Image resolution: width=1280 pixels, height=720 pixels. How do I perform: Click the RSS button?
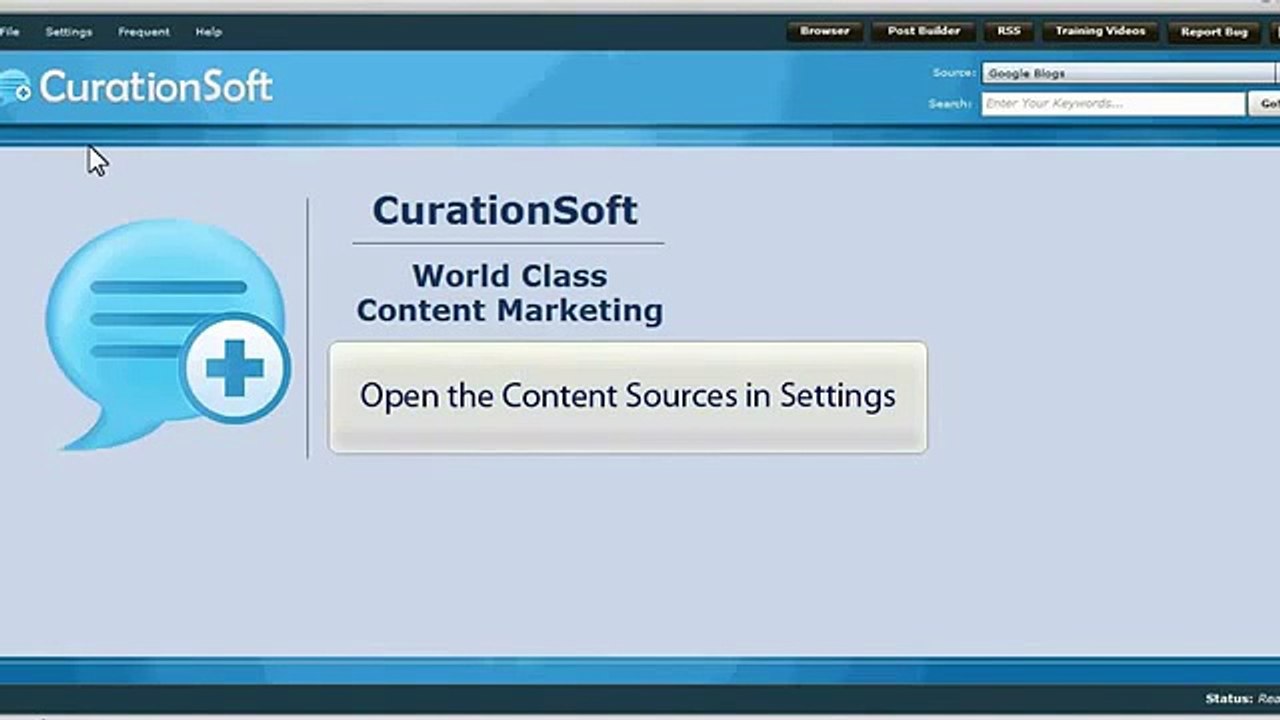[x=1008, y=31]
